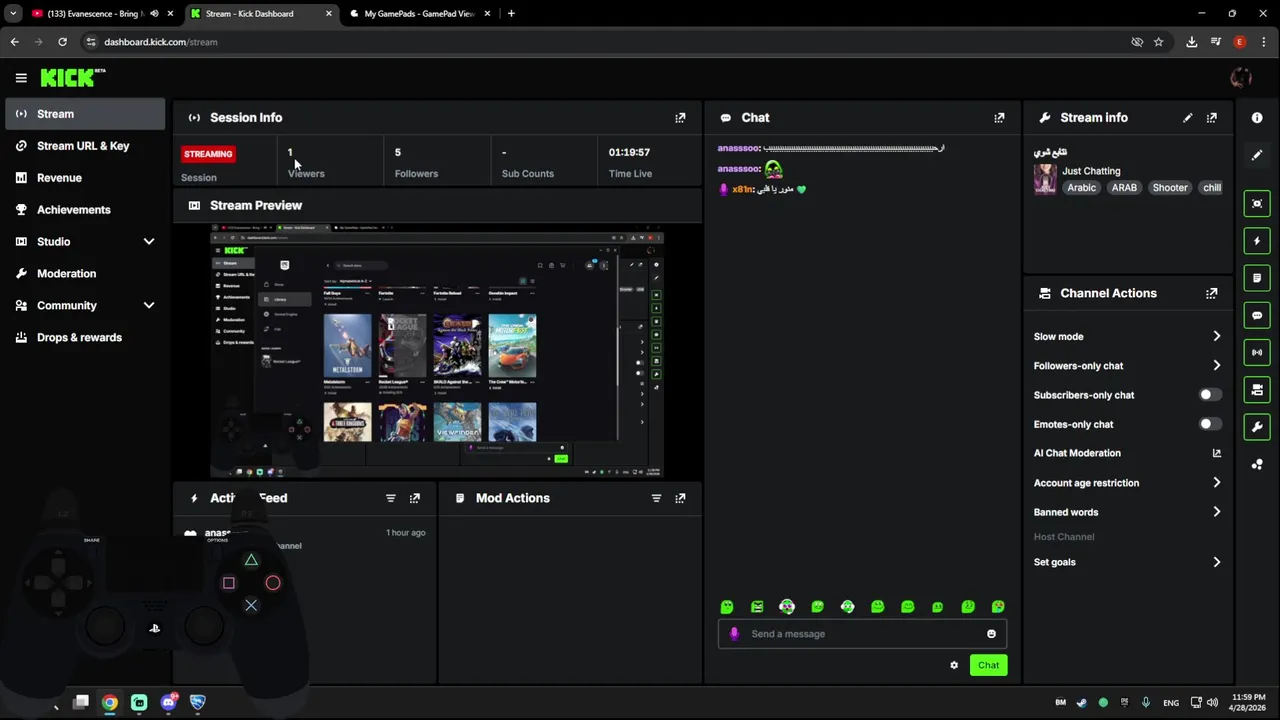
Task: Click the Arabic tag
Action: [x=1081, y=188]
